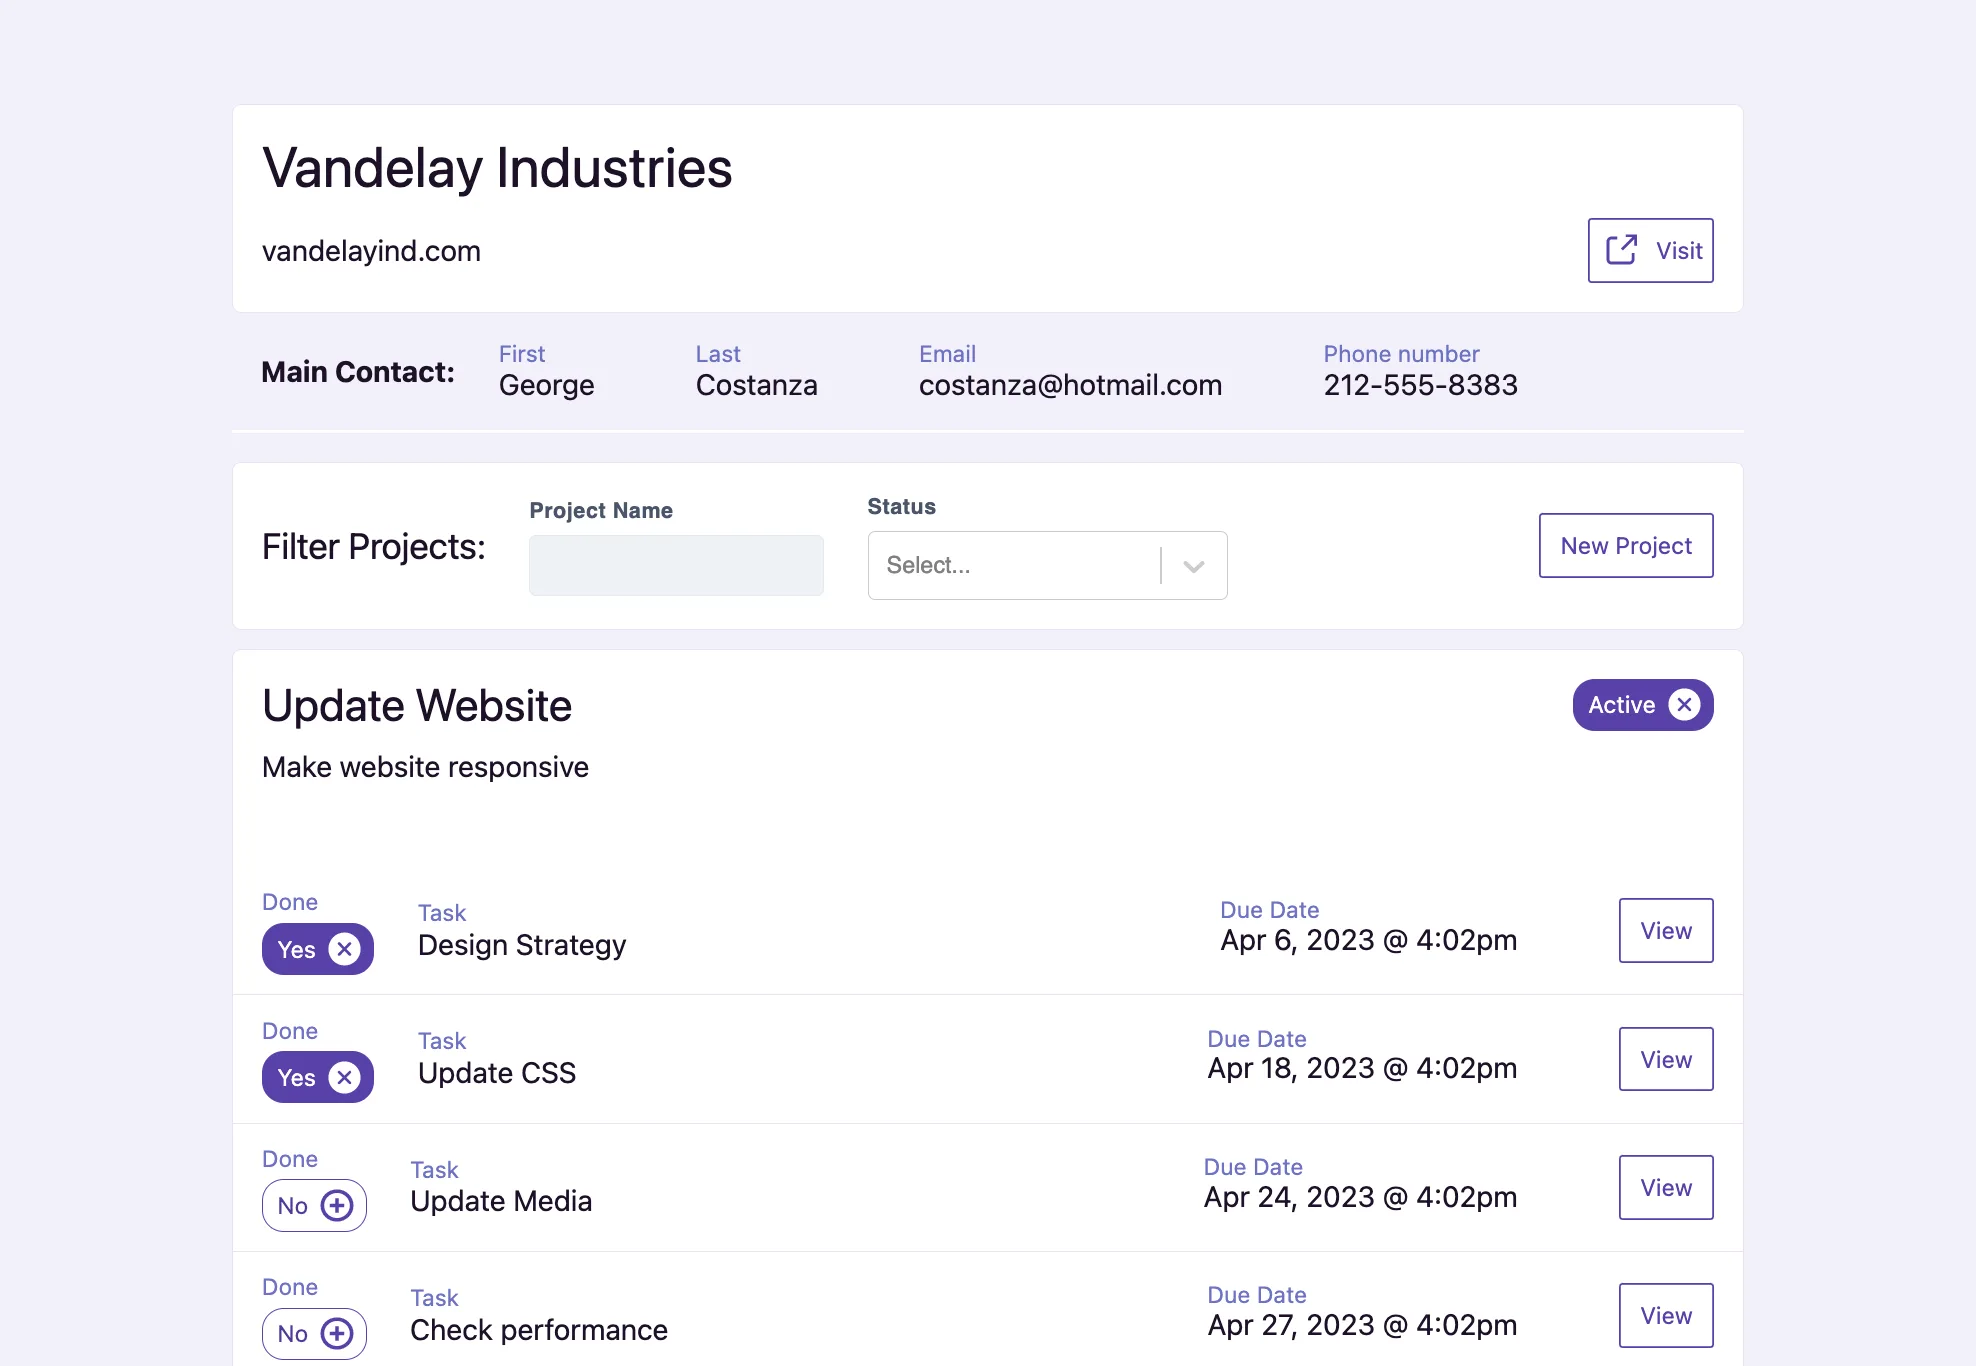Click the phone number 212-555-8383
The height and width of the screenshot is (1366, 1976).
click(1420, 385)
